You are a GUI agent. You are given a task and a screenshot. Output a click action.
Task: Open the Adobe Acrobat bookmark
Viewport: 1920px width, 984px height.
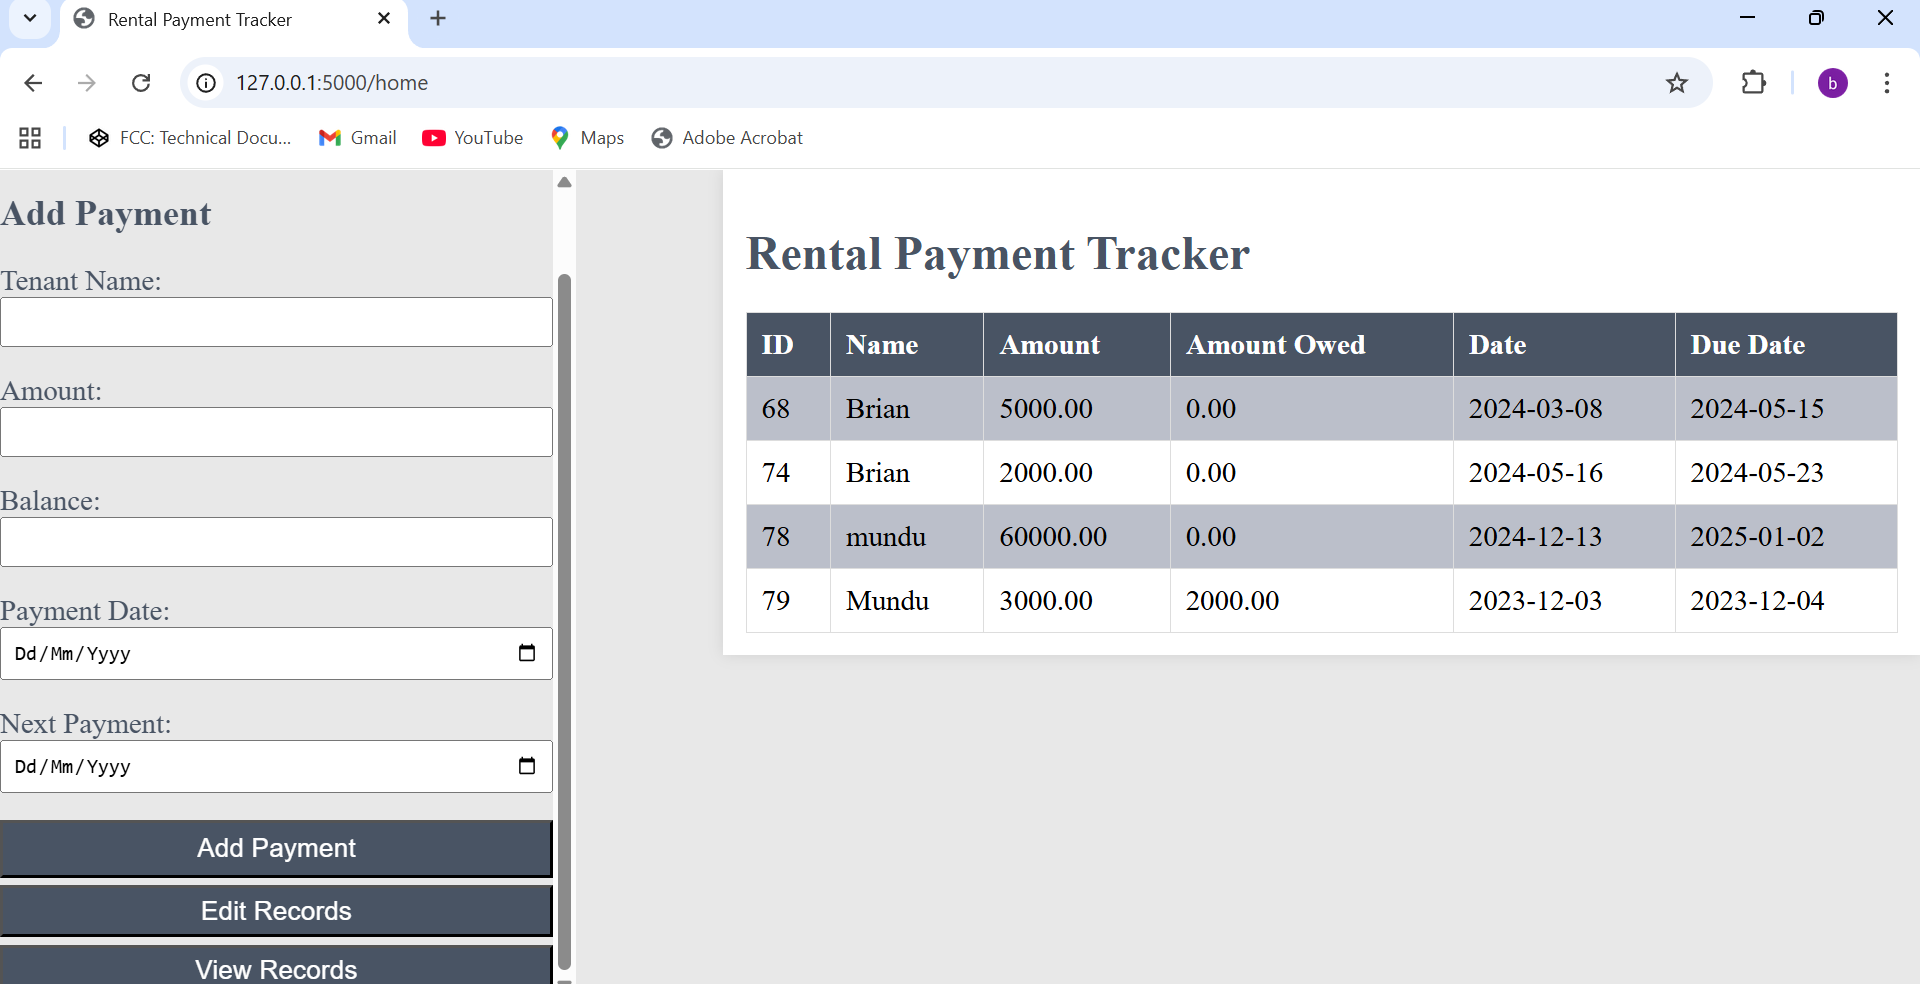(726, 138)
